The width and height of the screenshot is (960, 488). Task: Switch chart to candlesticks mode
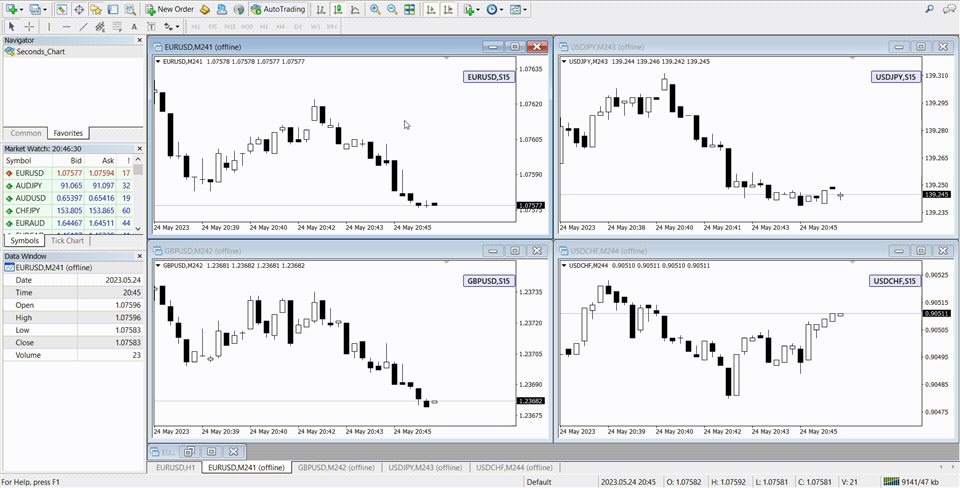[337, 9]
